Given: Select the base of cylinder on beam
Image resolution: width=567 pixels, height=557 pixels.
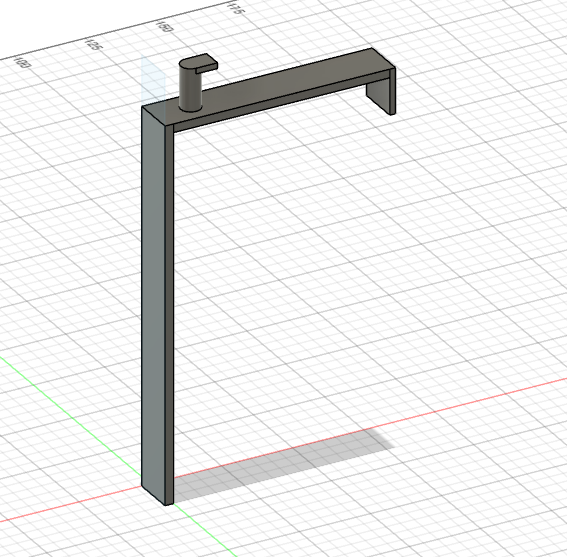Looking at the screenshot, I should [191, 107].
